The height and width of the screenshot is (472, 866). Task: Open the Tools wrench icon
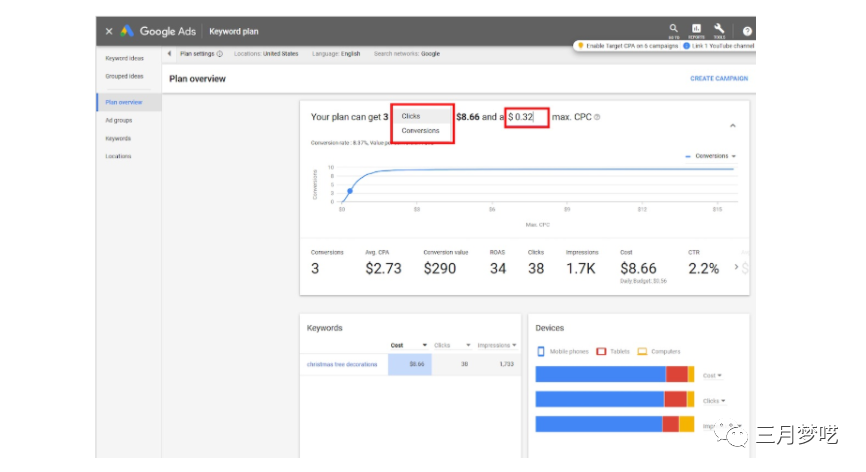(x=719, y=29)
